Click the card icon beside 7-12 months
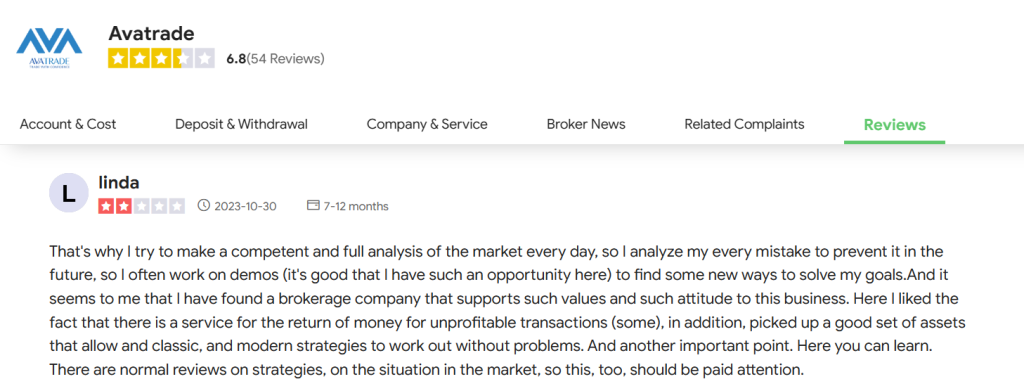The height and width of the screenshot is (391, 1024). pyautogui.click(x=313, y=206)
